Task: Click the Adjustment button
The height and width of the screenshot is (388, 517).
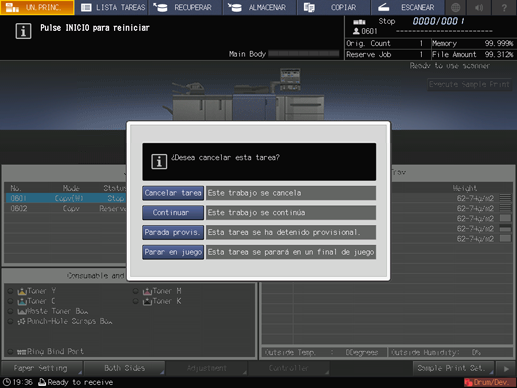Action: pos(206,368)
